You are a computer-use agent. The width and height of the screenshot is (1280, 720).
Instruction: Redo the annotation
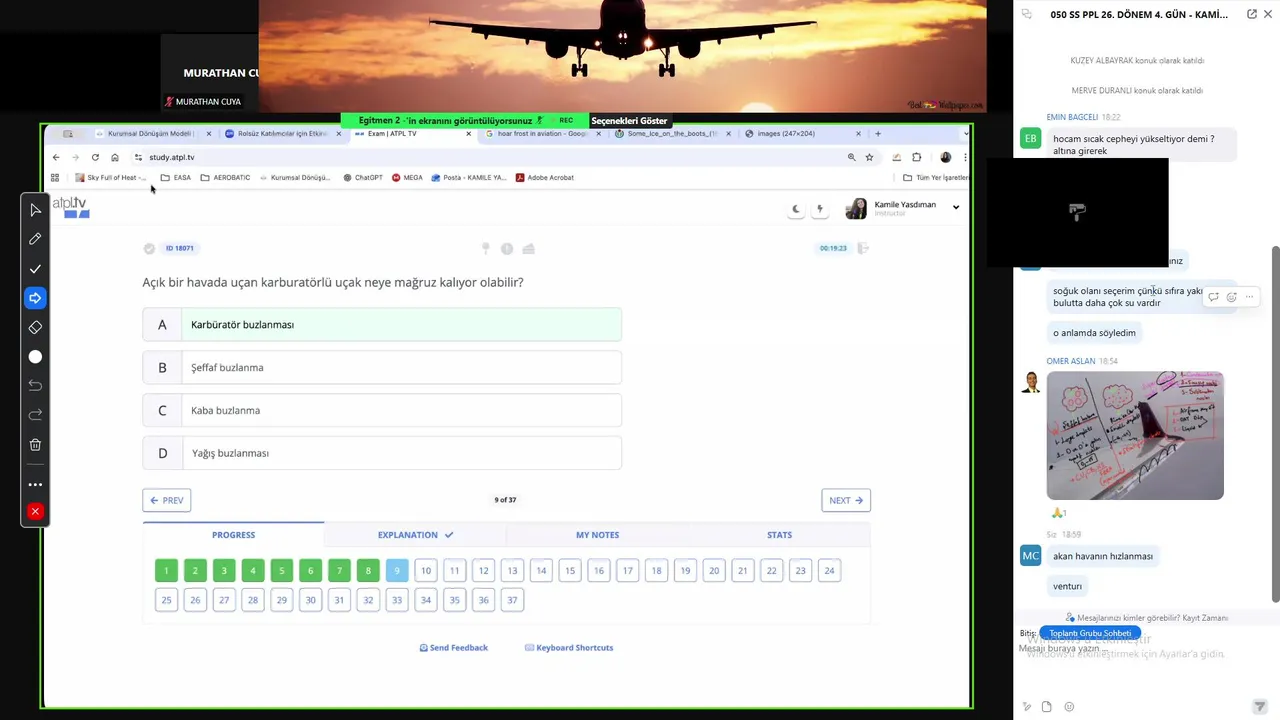coord(35,415)
